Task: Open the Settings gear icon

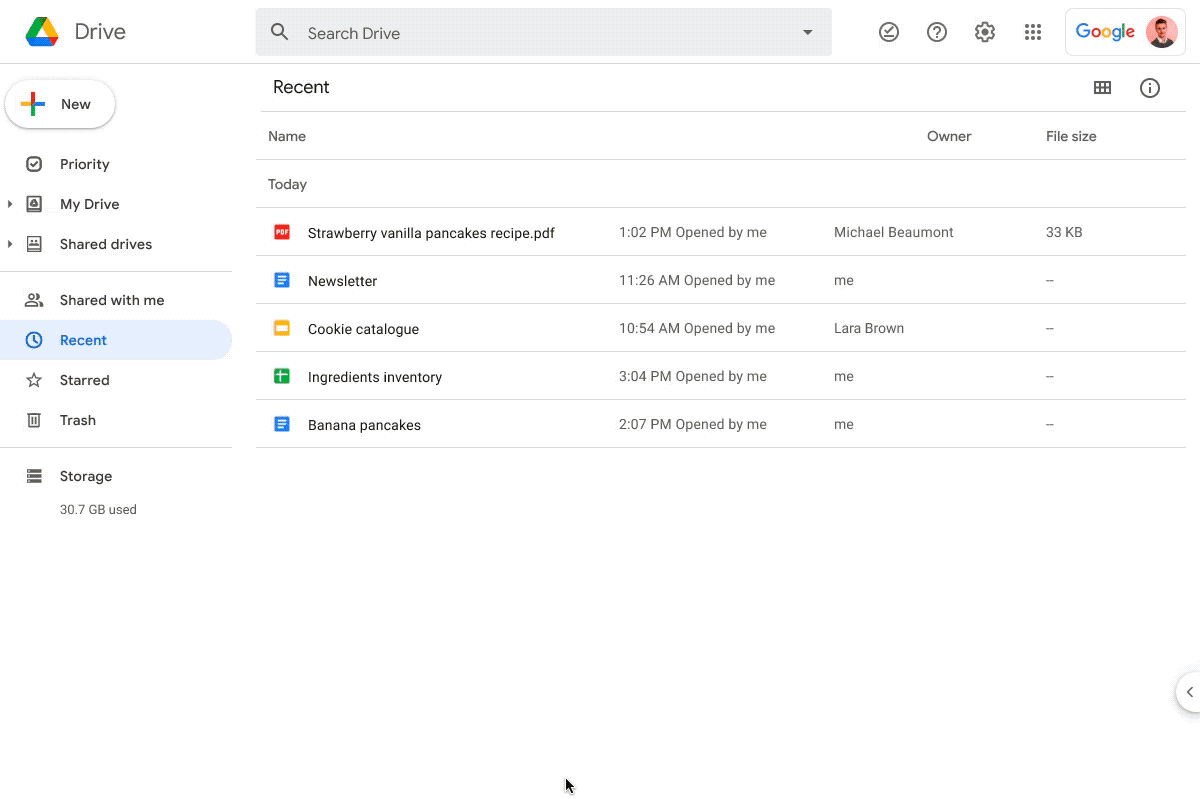Action: [985, 33]
